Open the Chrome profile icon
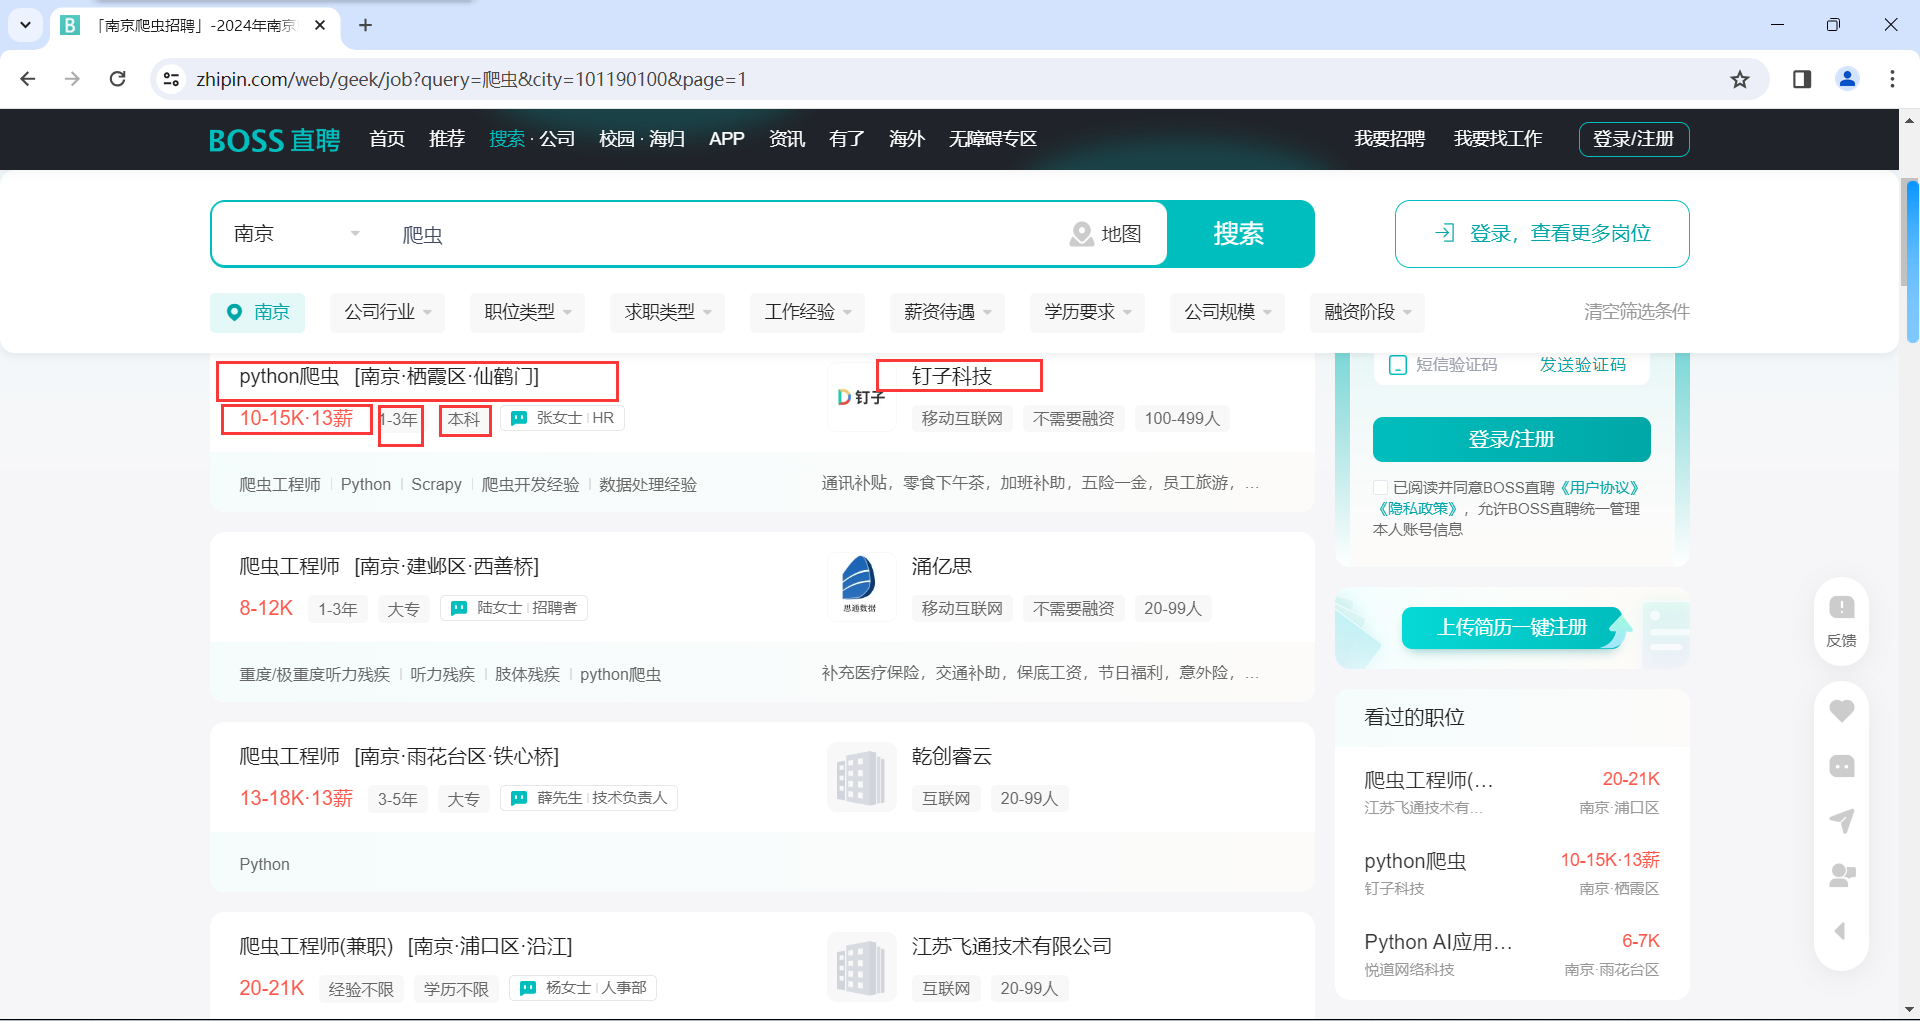Viewport: 1920px width, 1021px height. coord(1847,79)
